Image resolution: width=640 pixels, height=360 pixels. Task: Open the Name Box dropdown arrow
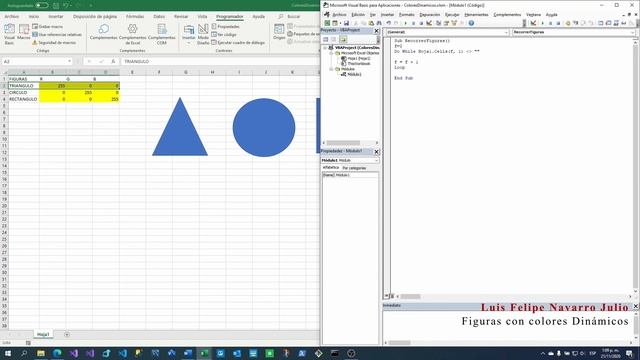click(x=69, y=61)
